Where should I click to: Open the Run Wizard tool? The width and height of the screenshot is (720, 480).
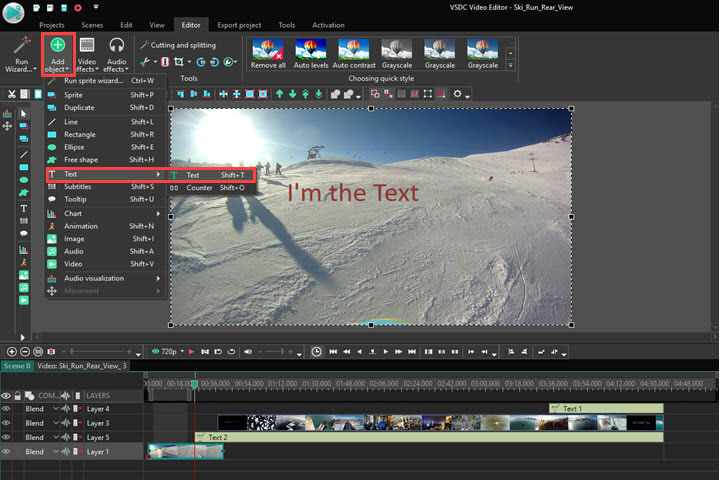21,56
